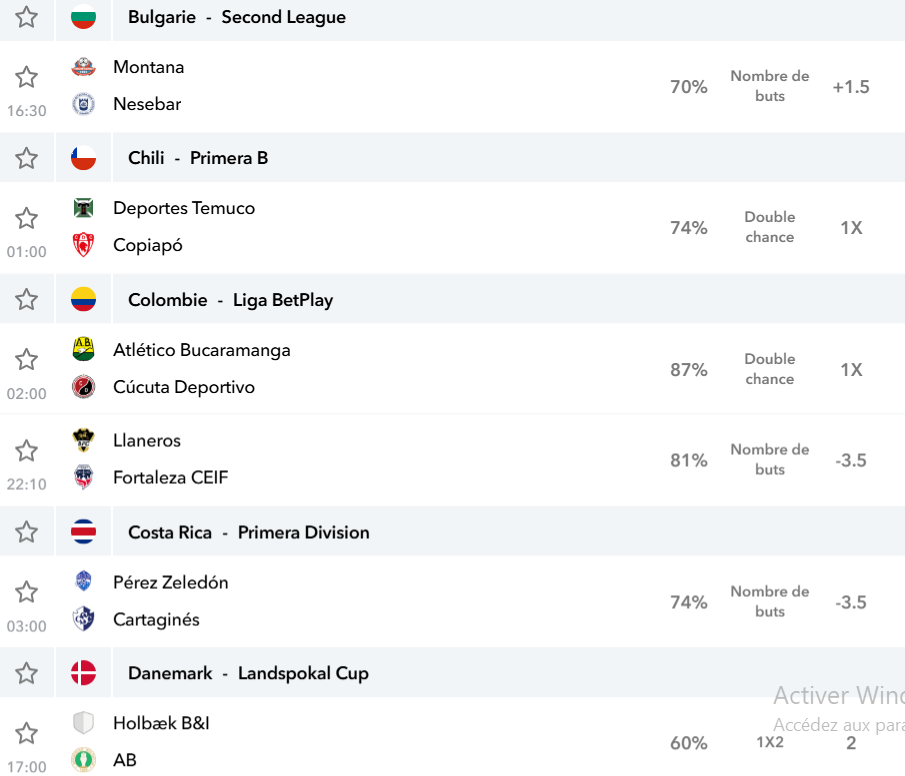The width and height of the screenshot is (905, 776).
Task: Toggle favorite star for Llaneros match
Action: [27, 450]
